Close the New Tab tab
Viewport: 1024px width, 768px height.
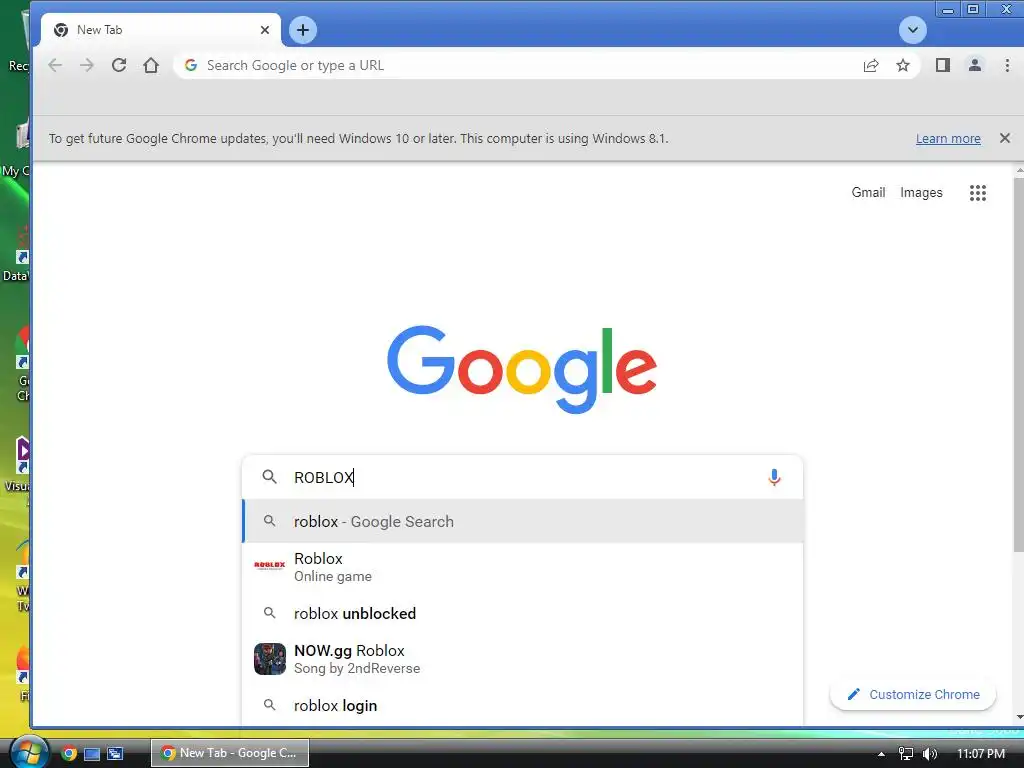pos(264,30)
